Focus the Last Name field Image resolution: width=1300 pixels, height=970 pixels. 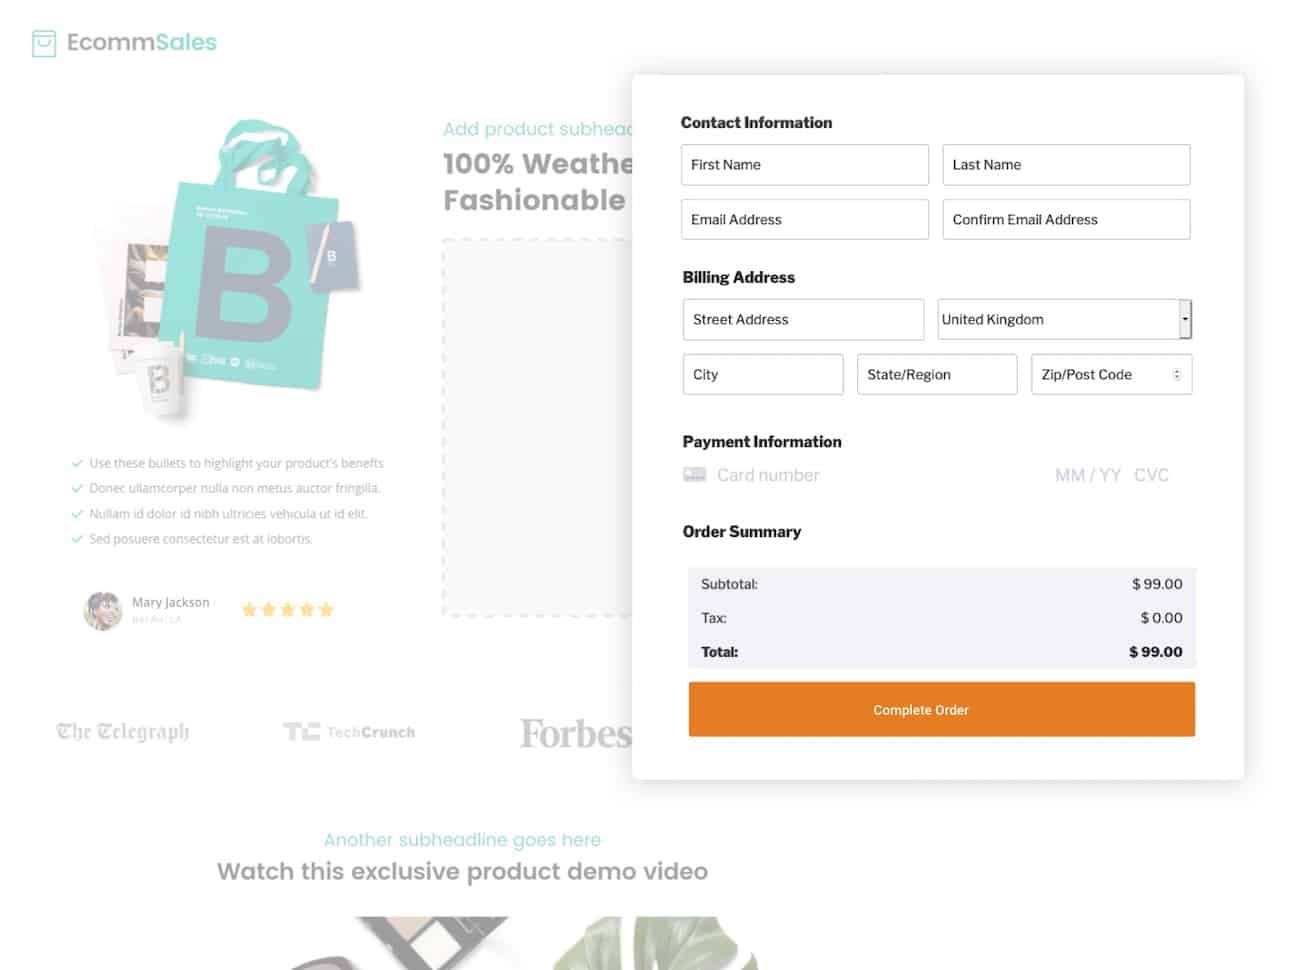click(1066, 165)
